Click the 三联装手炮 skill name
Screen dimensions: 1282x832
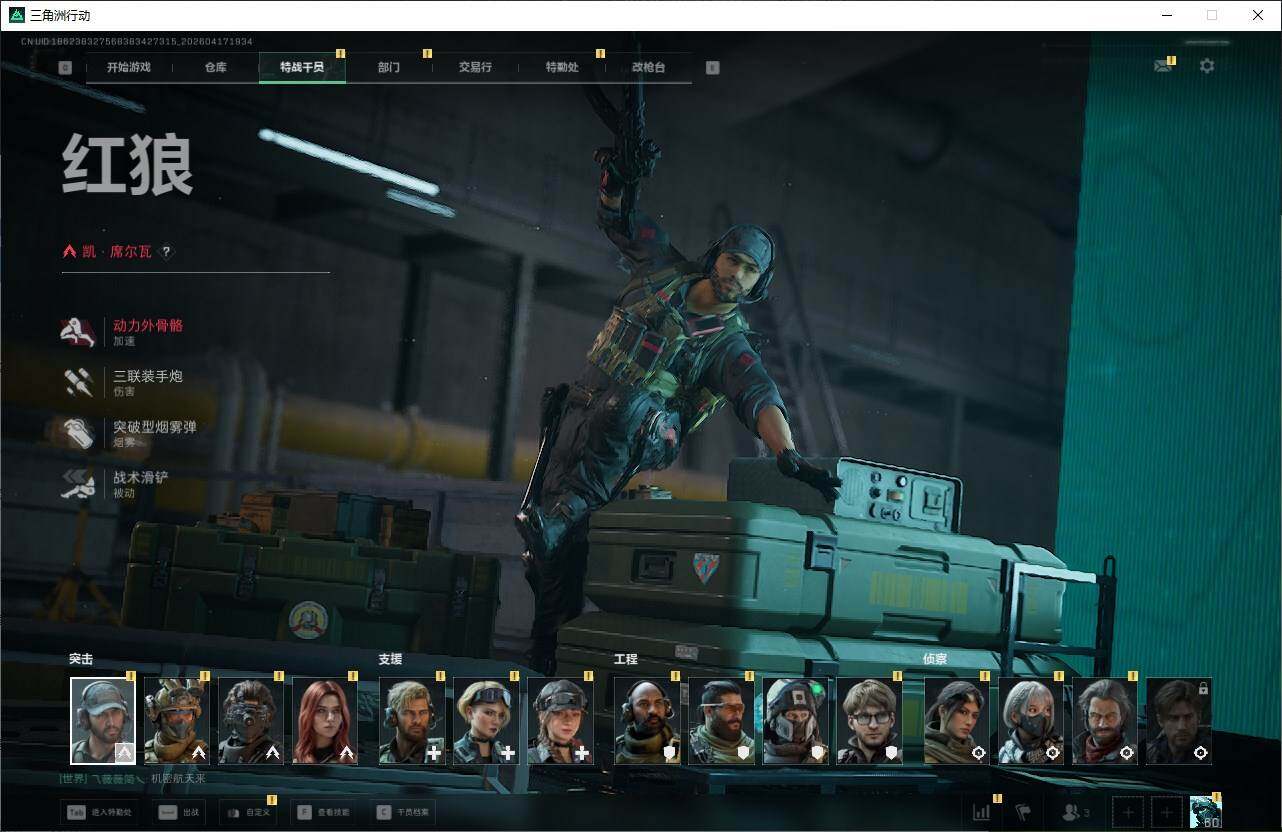148,376
